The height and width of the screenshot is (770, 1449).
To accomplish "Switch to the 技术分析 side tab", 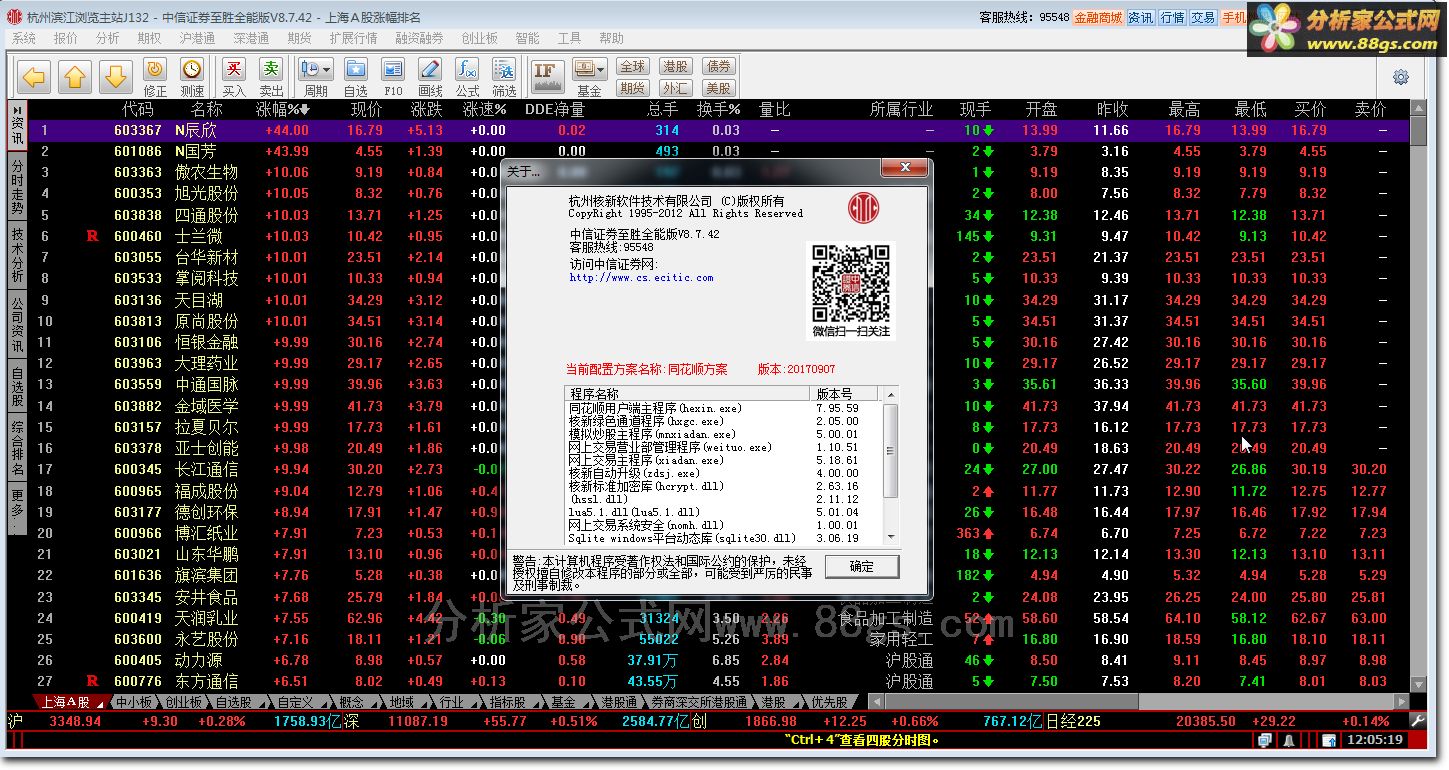I will [x=17, y=255].
